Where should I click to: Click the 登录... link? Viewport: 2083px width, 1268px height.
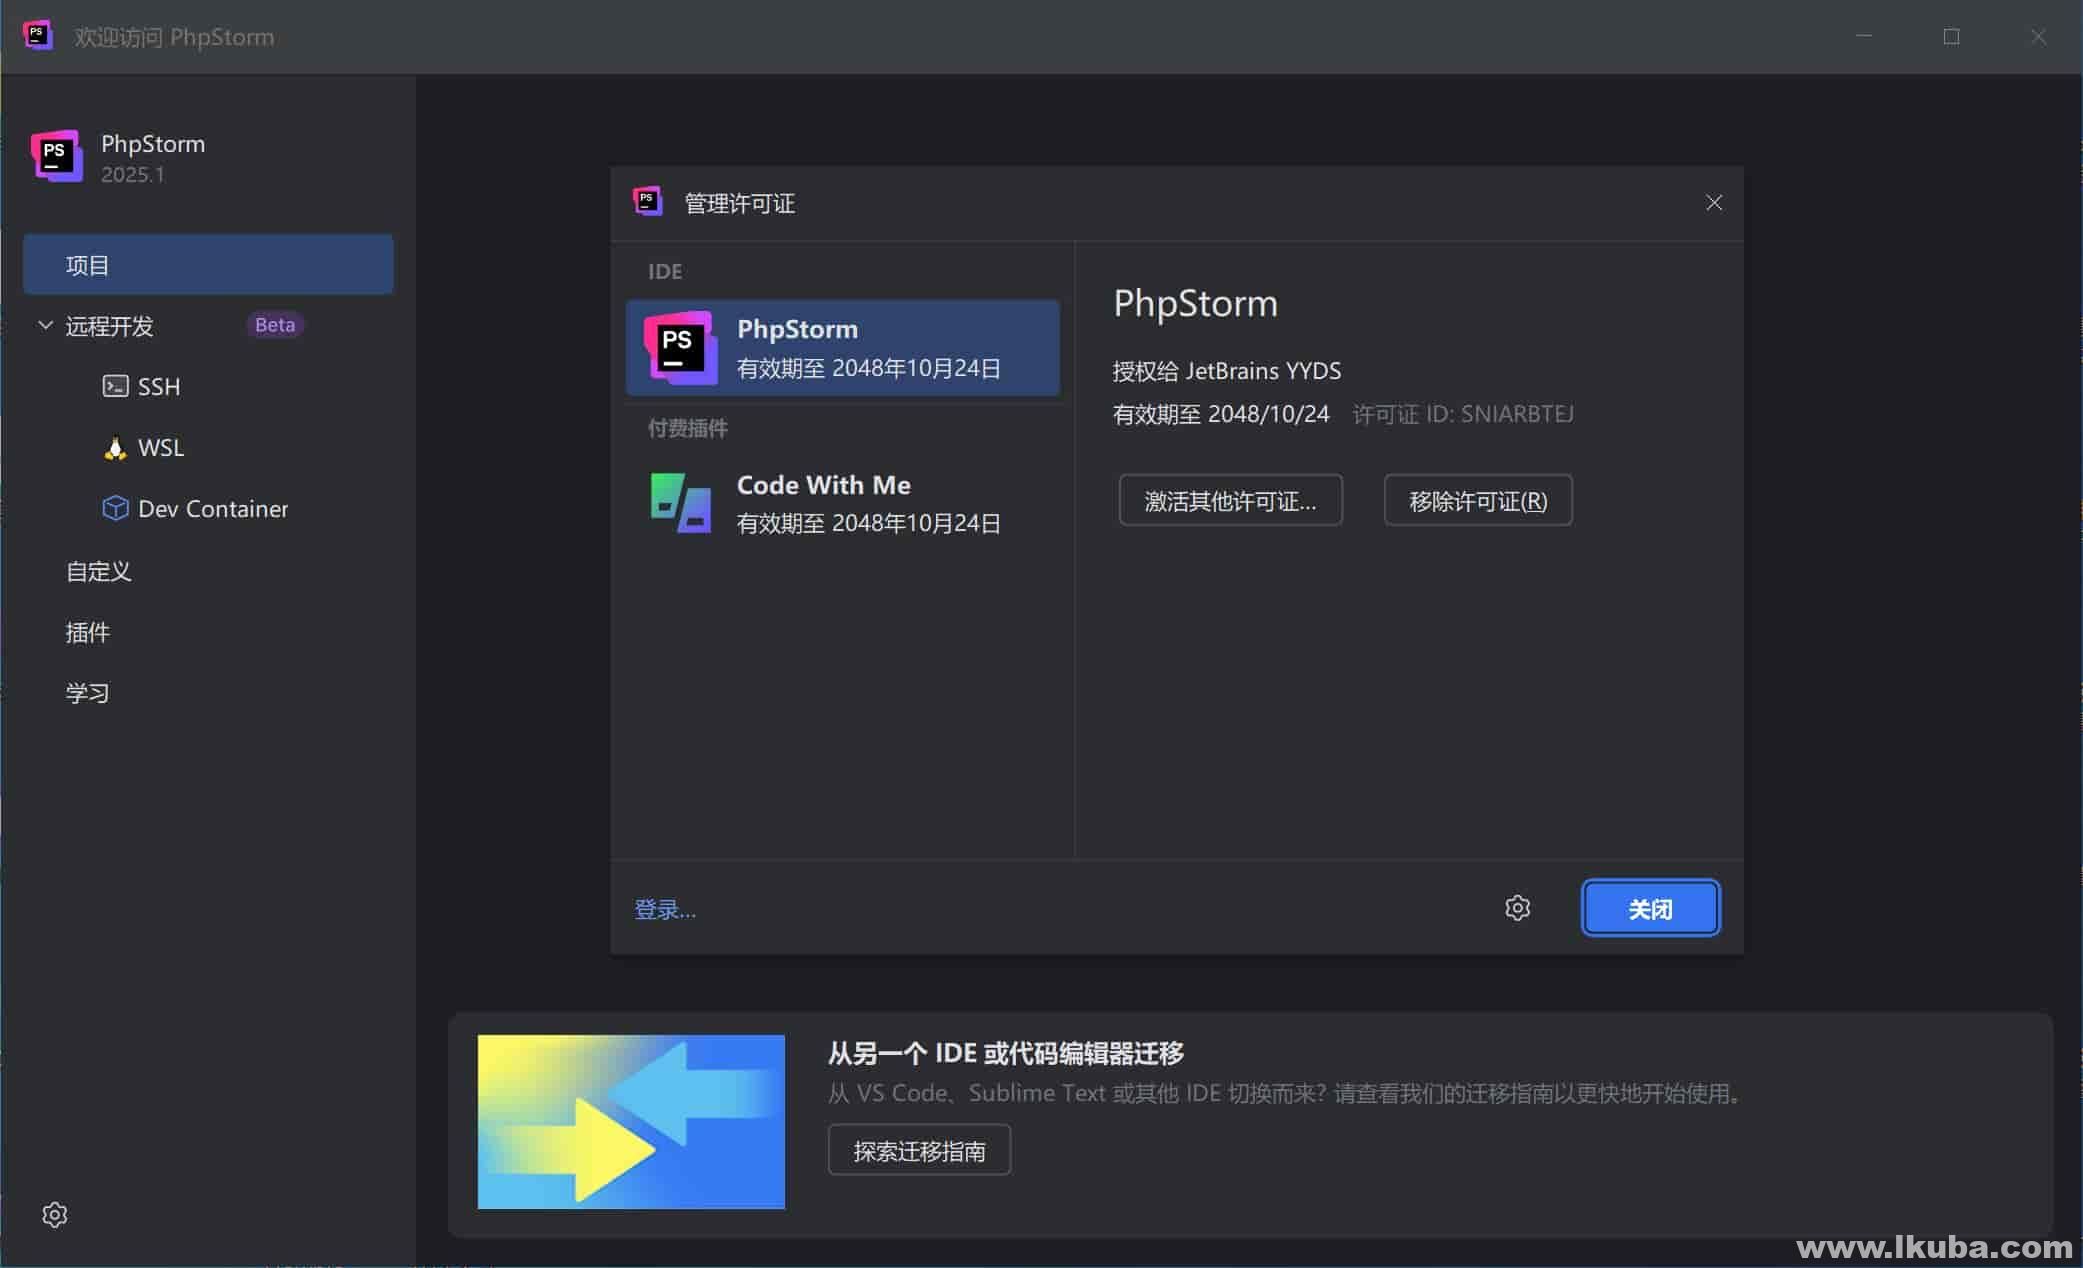[665, 909]
